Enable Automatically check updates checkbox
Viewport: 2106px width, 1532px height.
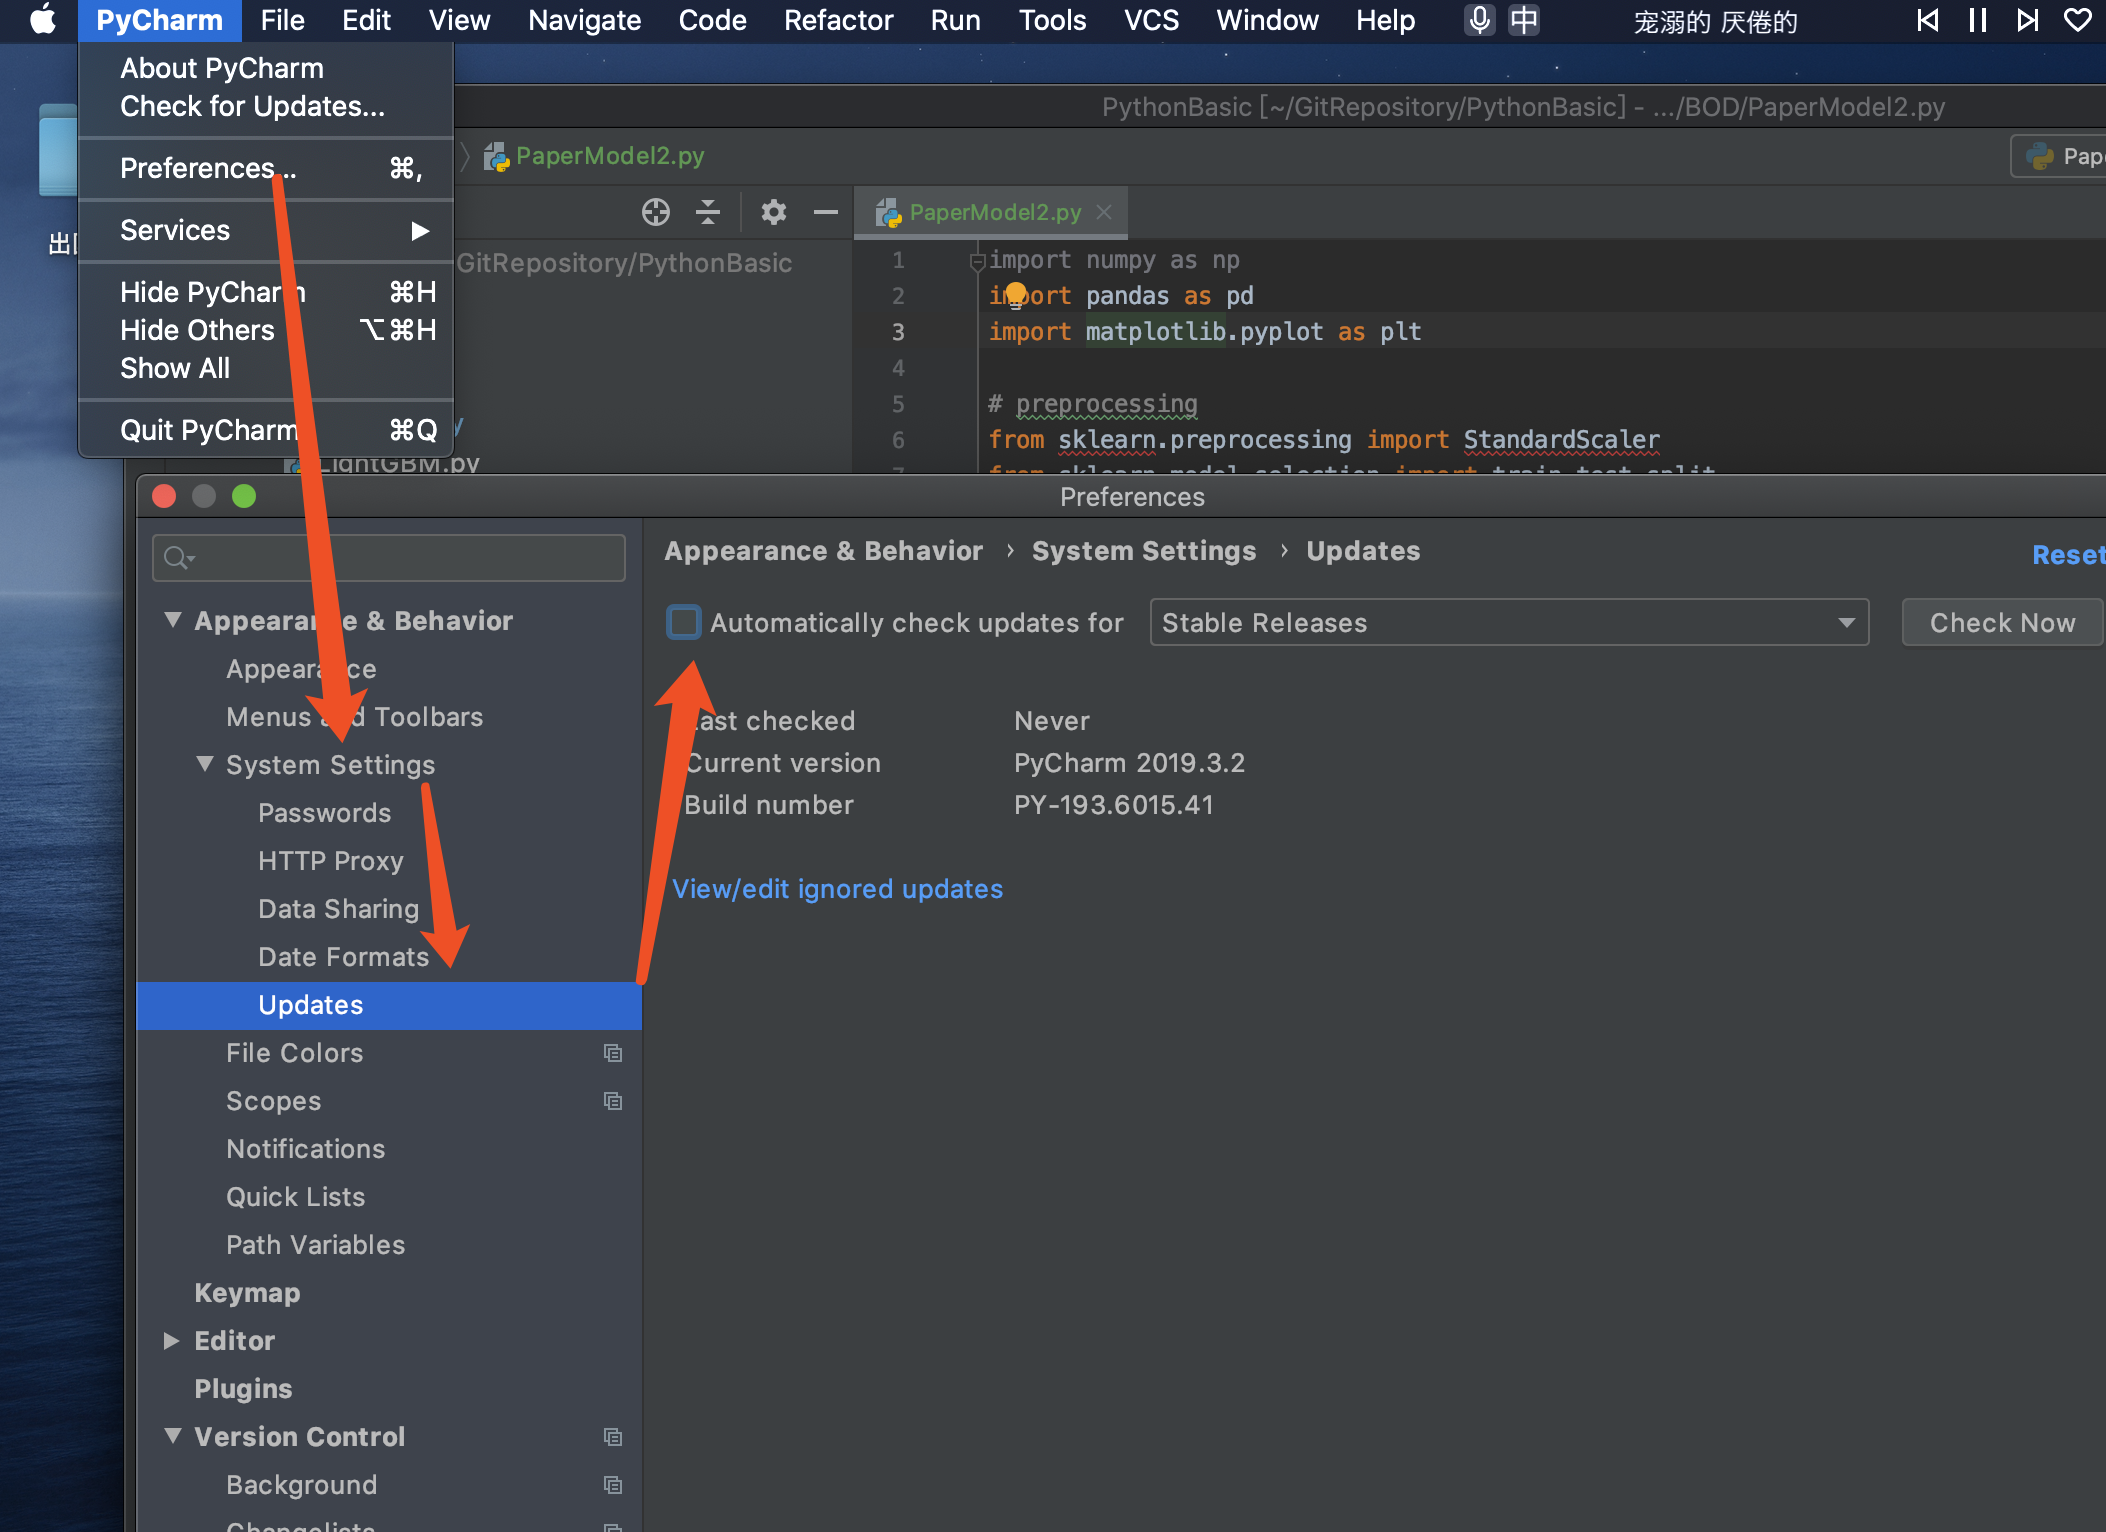coord(684,622)
